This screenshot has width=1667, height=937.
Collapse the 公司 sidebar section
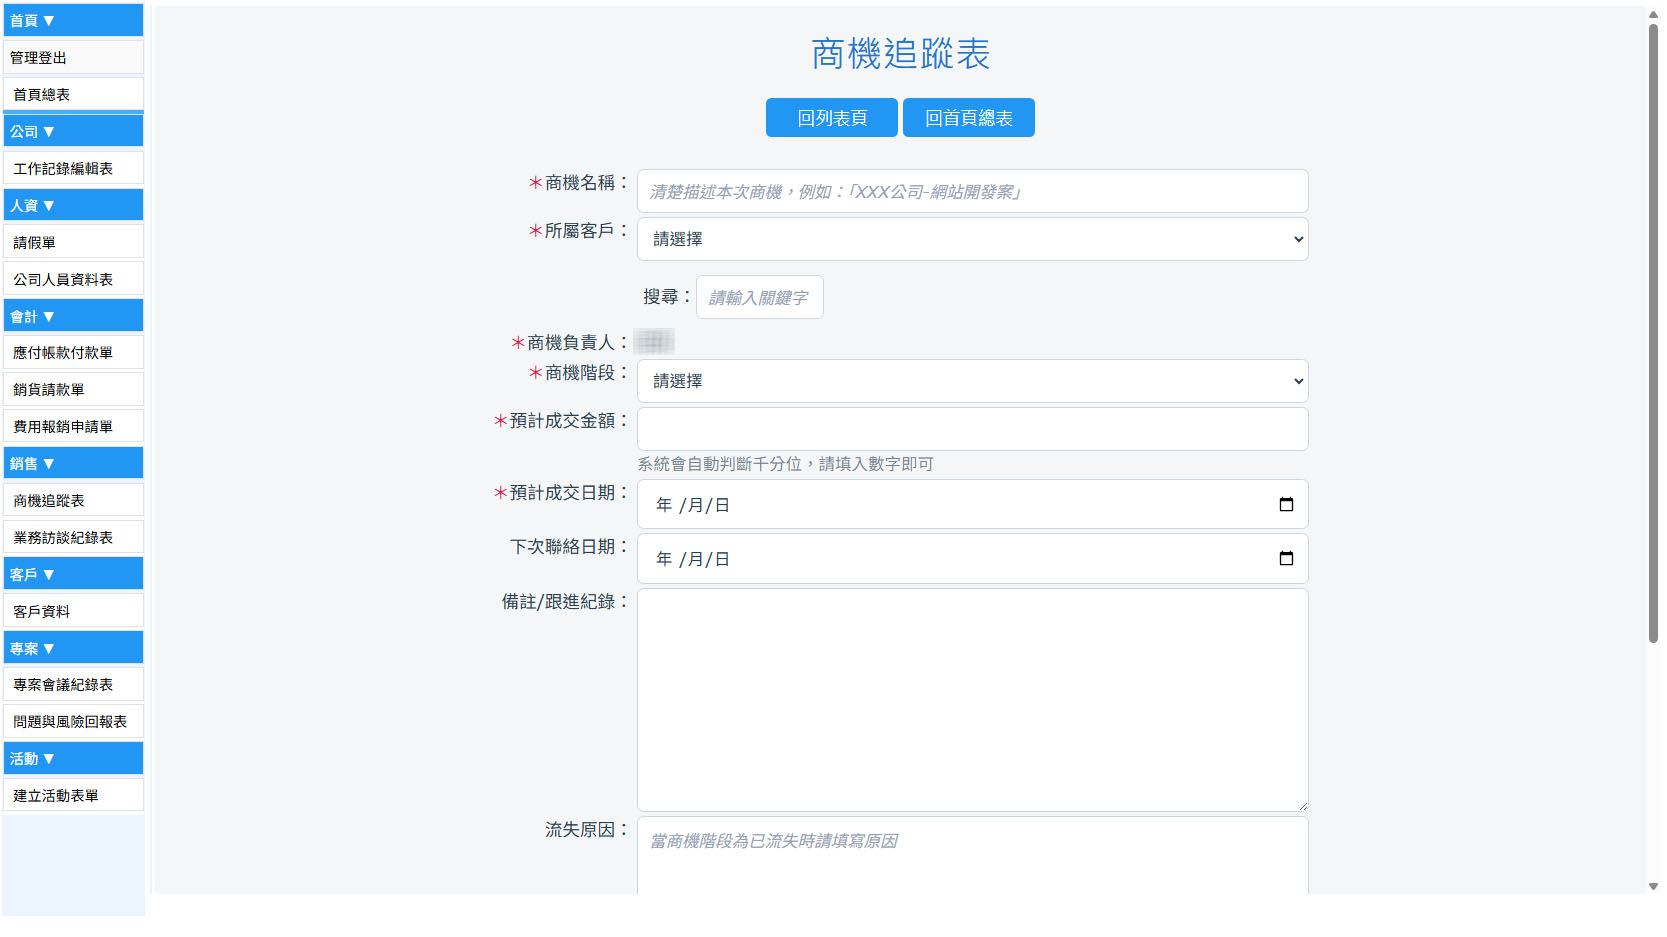click(73, 131)
